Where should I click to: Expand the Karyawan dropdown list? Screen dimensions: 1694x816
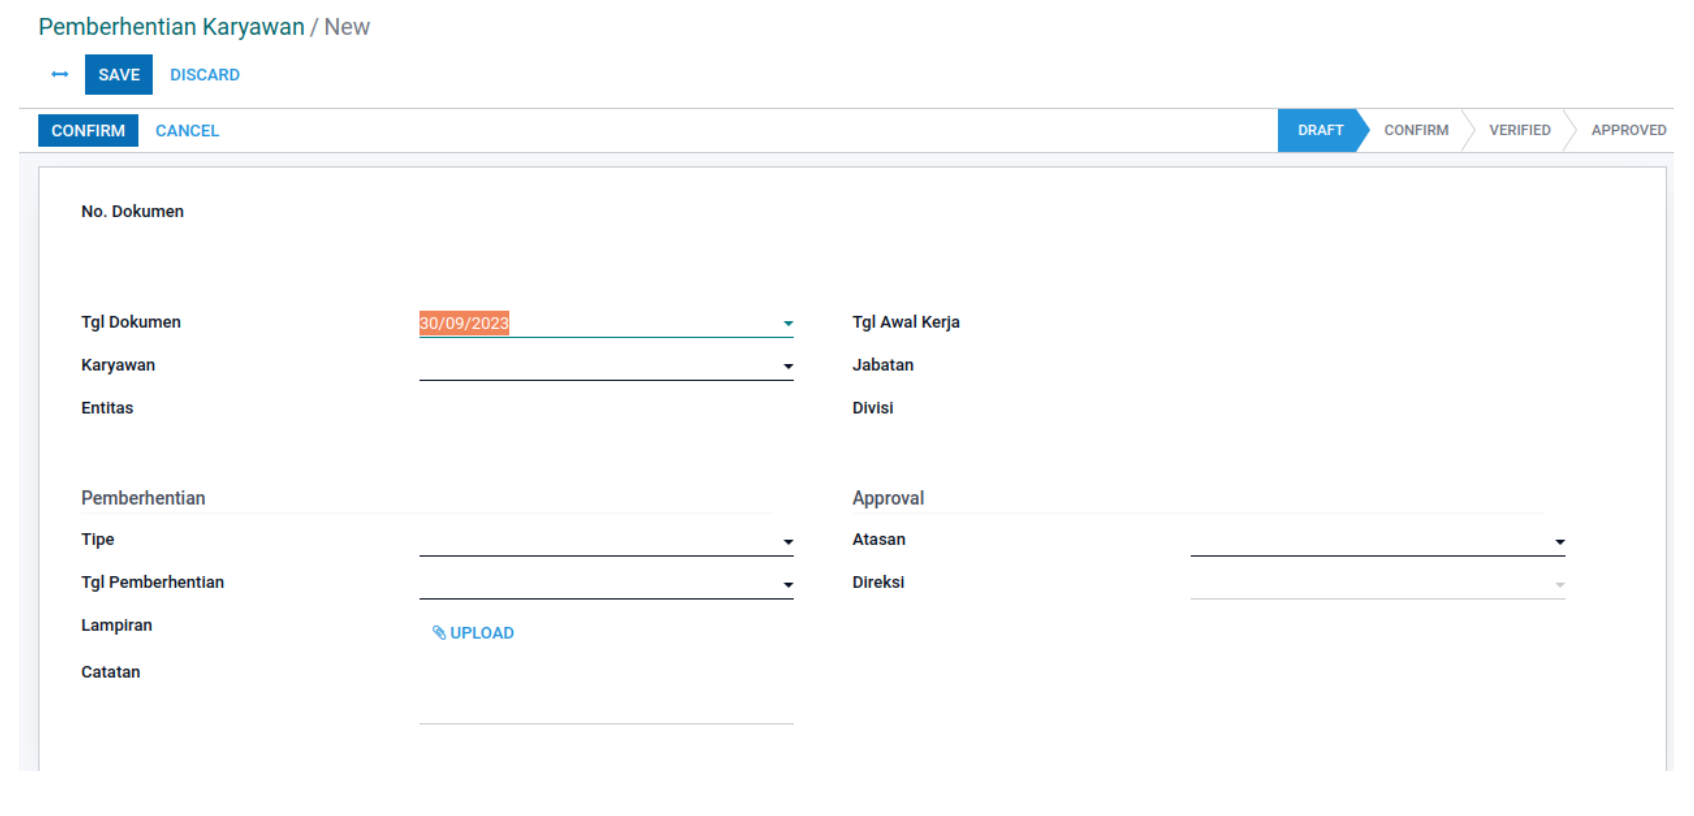788,367
